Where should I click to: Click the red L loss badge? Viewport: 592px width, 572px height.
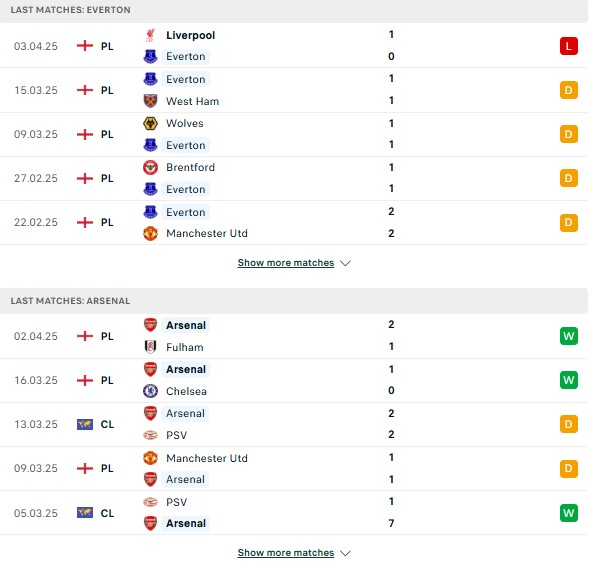tap(569, 46)
